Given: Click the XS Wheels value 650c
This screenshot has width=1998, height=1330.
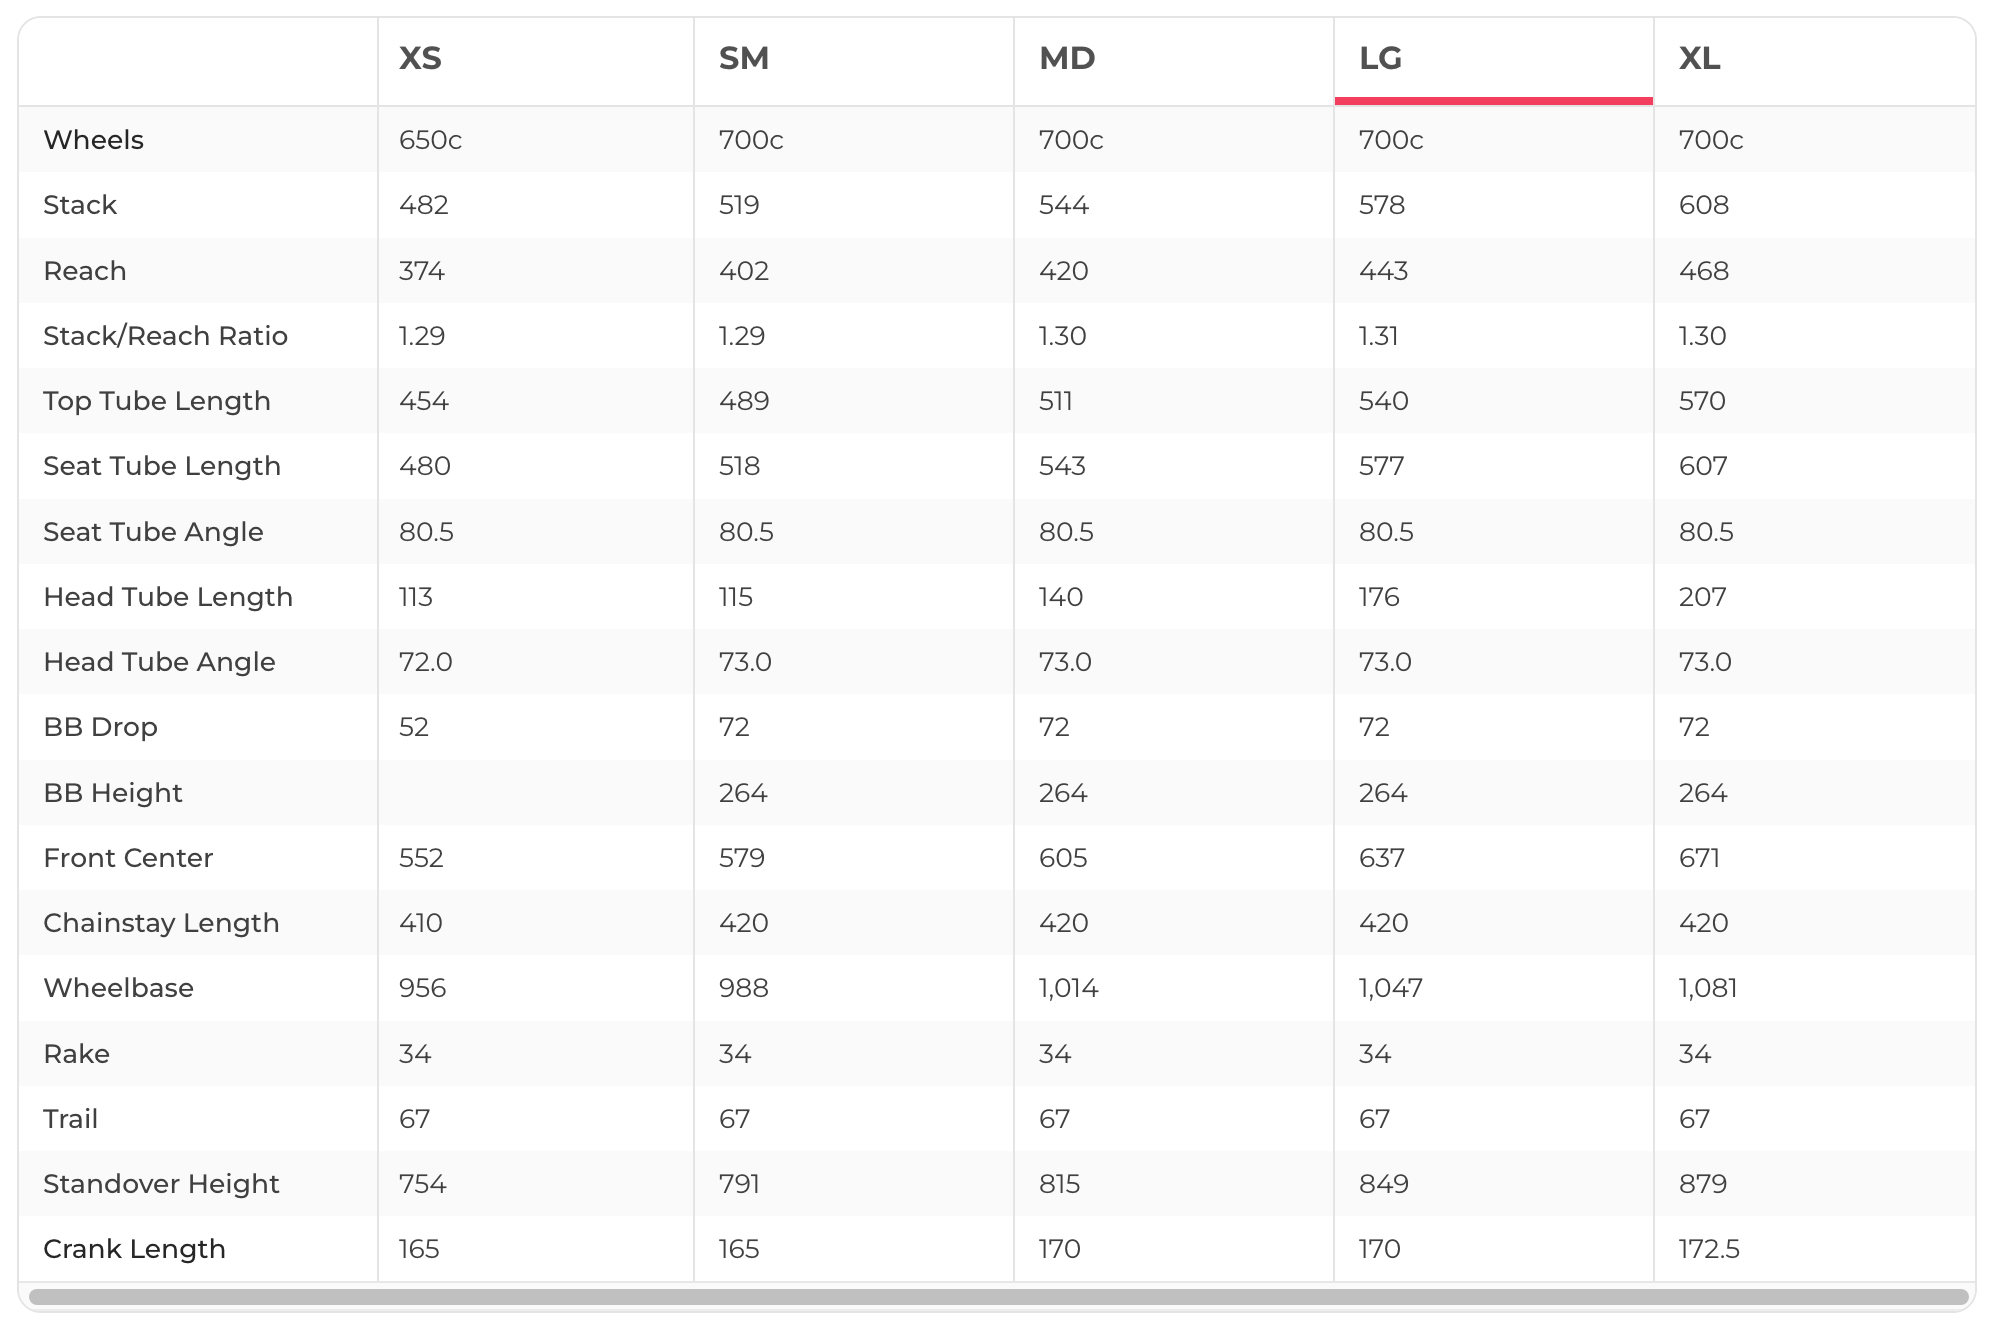Looking at the screenshot, I should 430,140.
